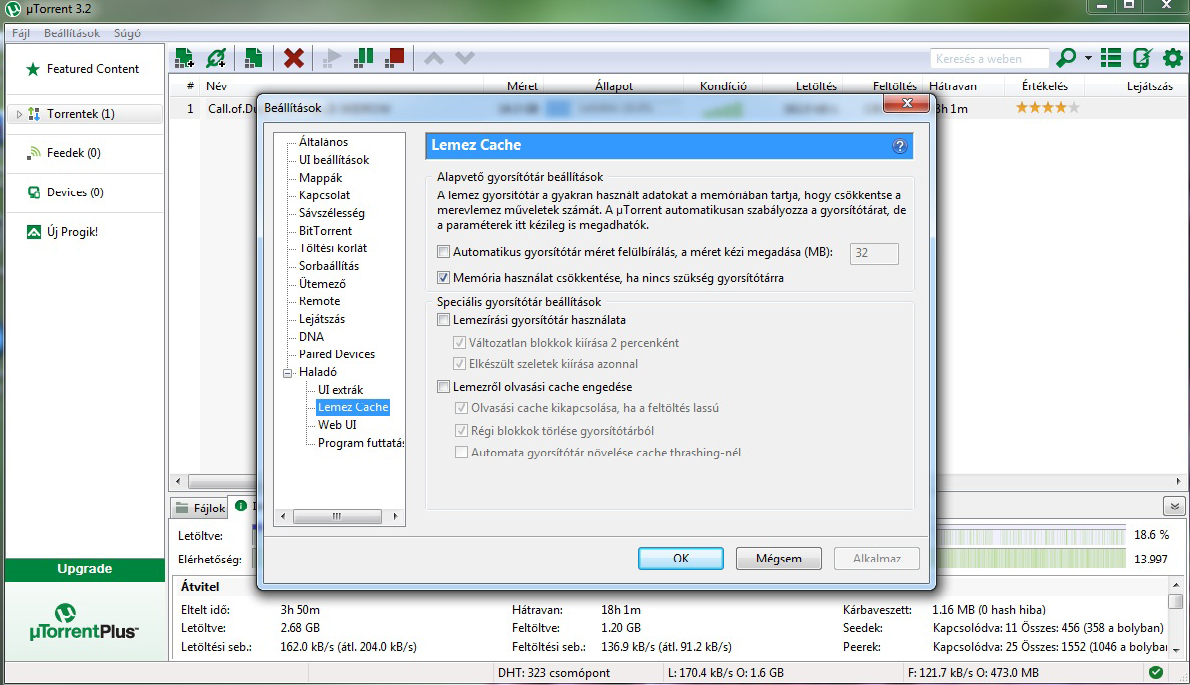Click the remote device icon in toolbar

tap(1142, 58)
